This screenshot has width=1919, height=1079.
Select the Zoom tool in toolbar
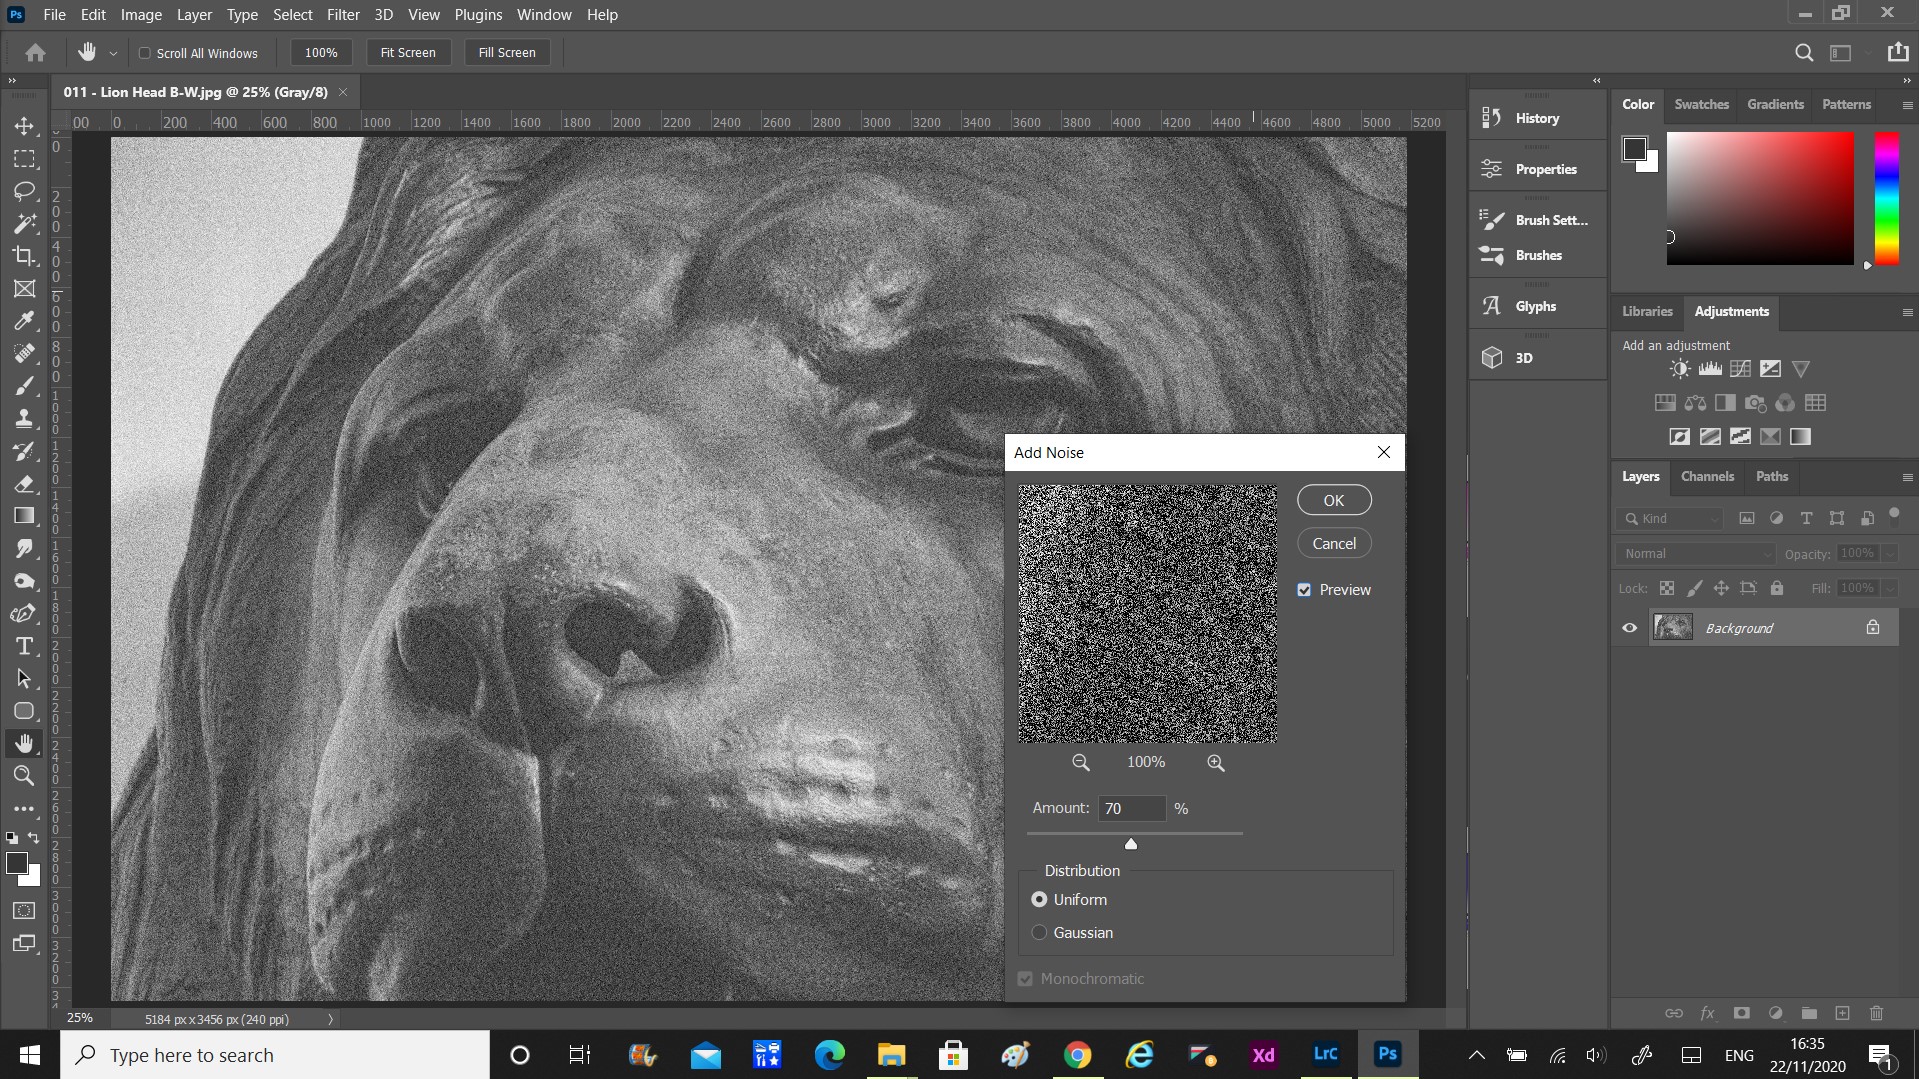(24, 775)
